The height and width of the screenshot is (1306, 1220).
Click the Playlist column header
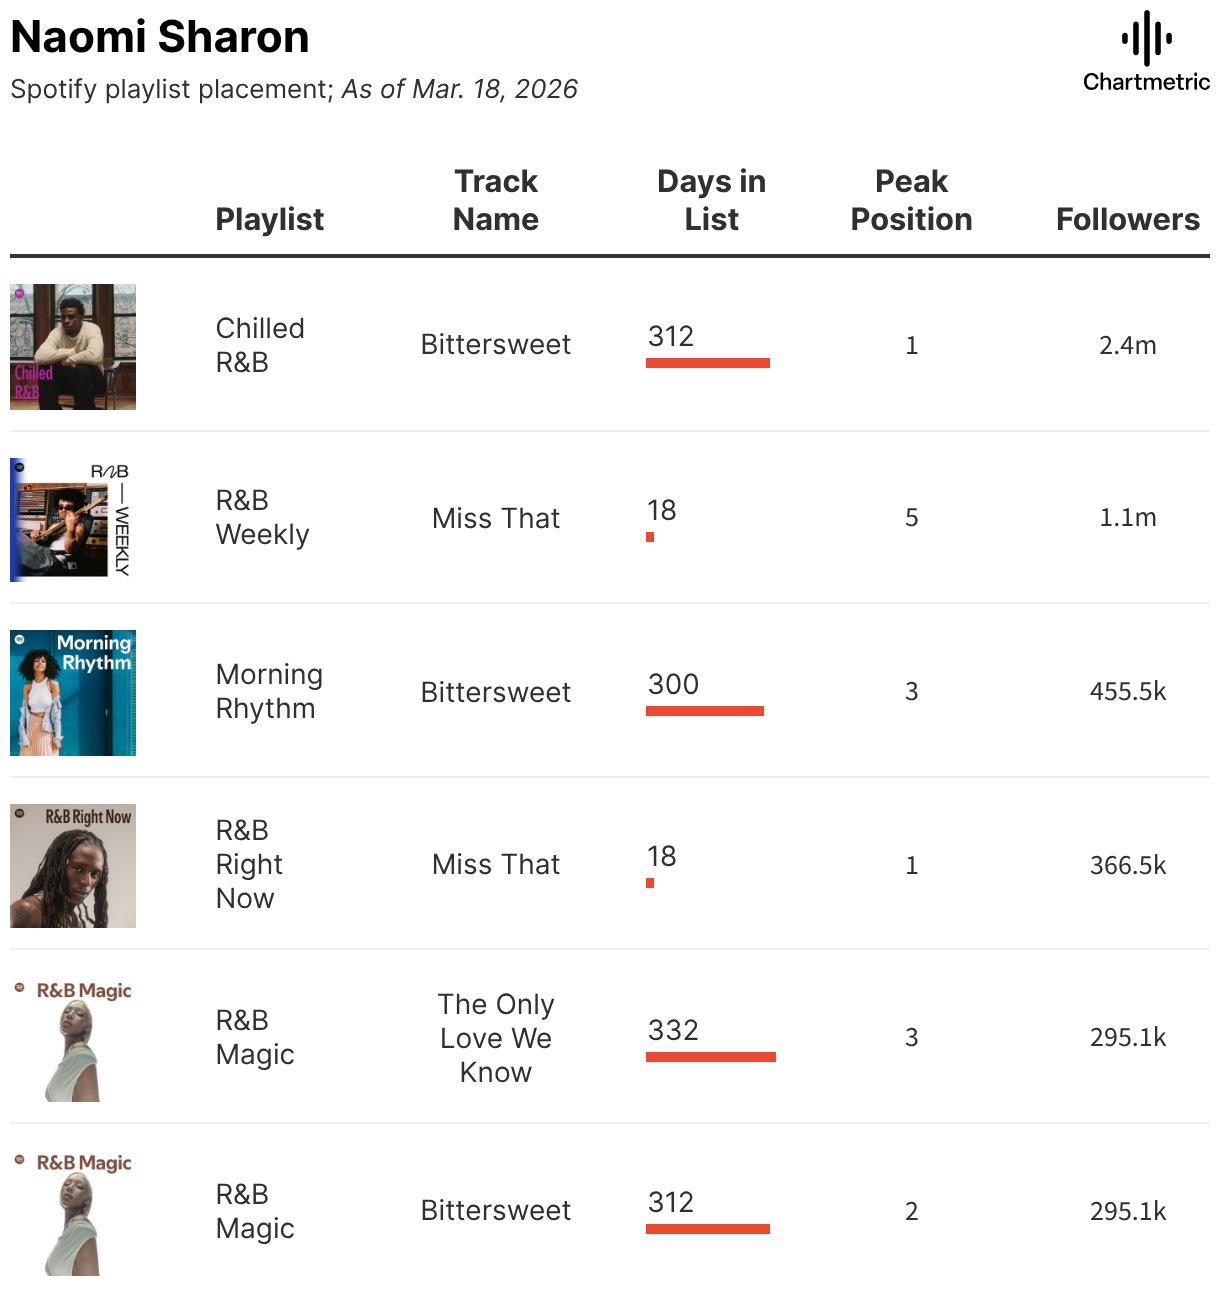[269, 219]
